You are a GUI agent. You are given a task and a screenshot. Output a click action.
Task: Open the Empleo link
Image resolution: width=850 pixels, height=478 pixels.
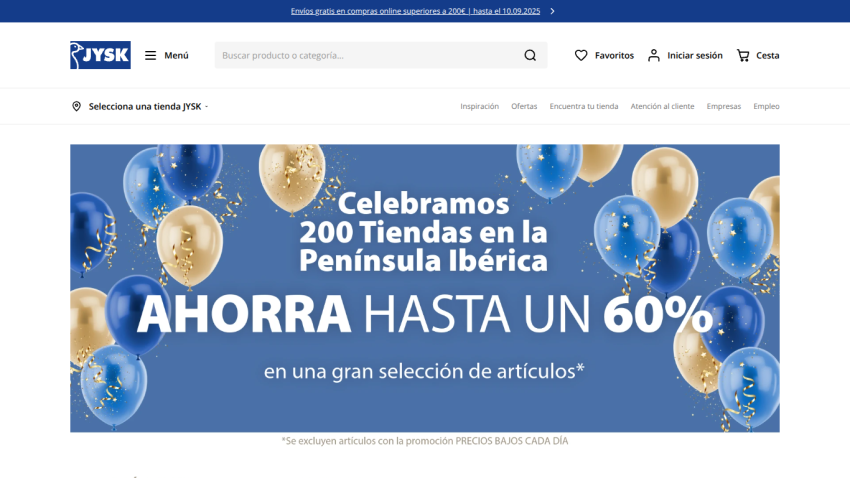pyautogui.click(x=766, y=106)
